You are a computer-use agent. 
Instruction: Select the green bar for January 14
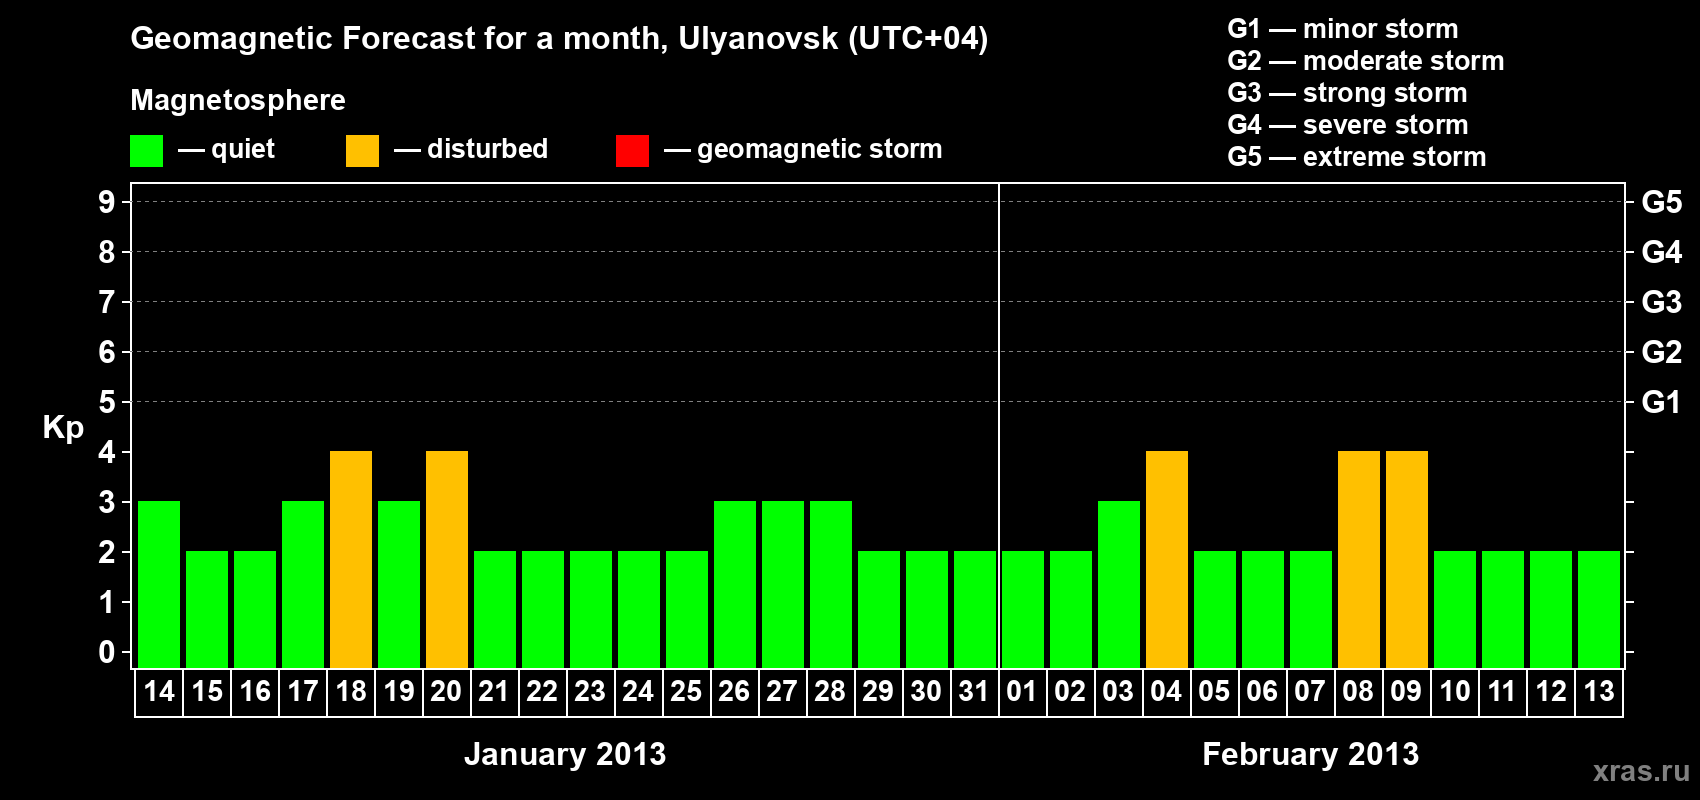pyautogui.click(x=159, y=585)
